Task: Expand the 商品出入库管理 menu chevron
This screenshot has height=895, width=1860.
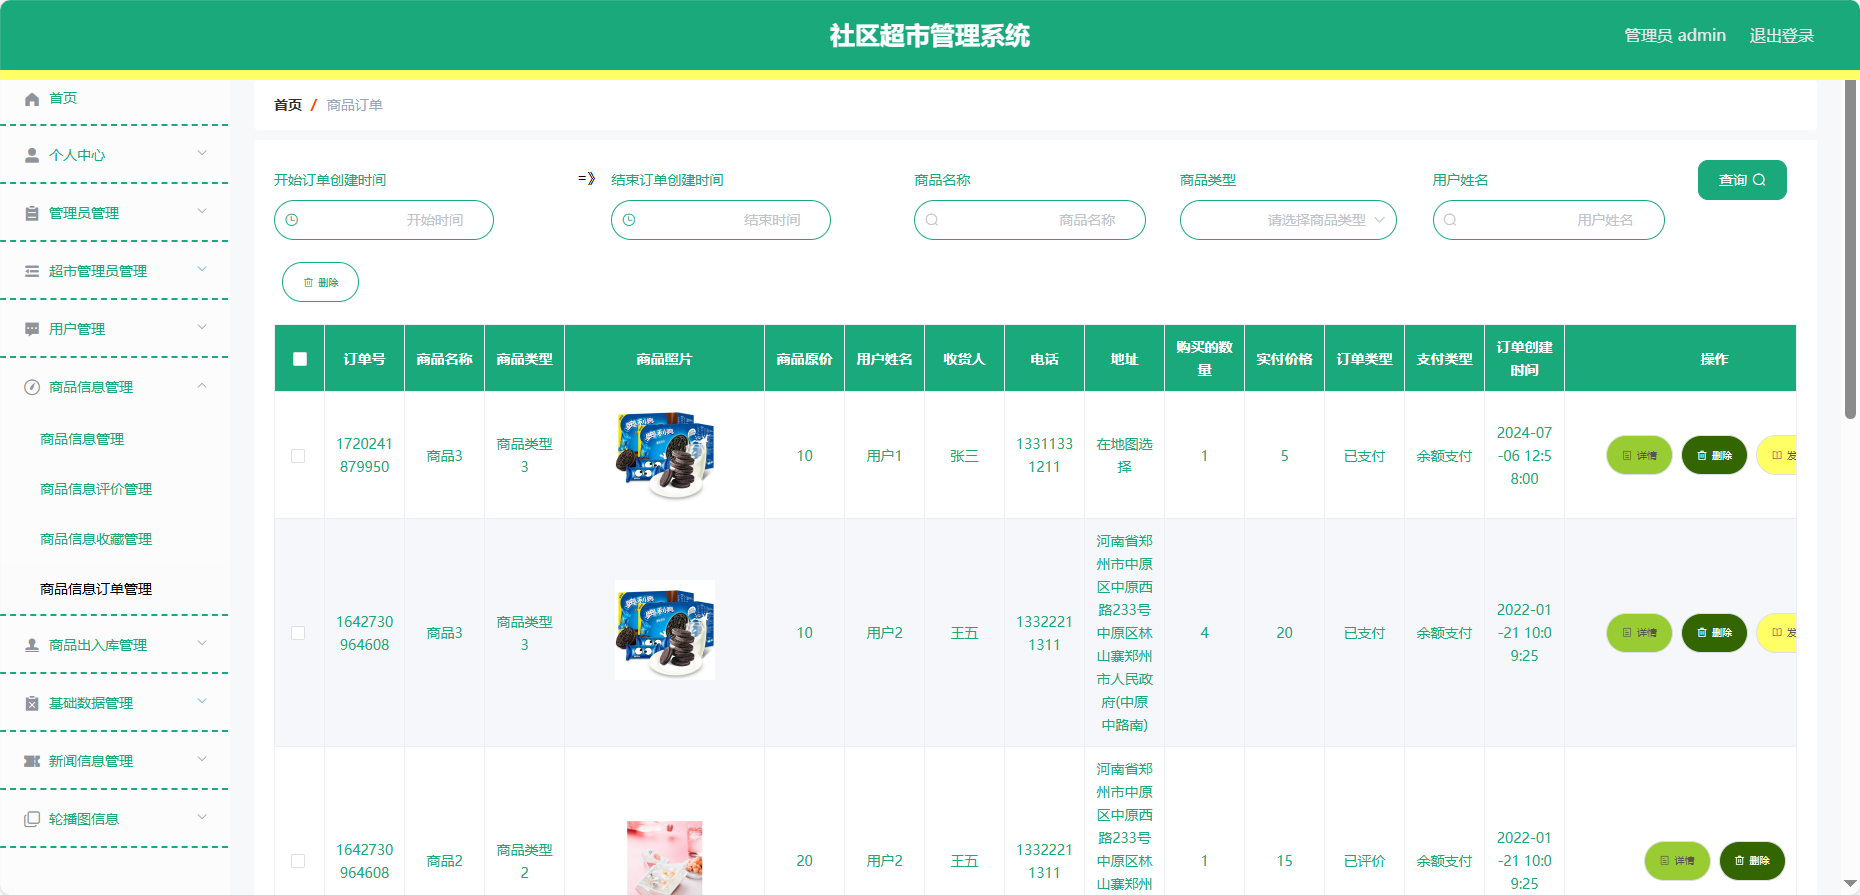Action: pos(202,643)
